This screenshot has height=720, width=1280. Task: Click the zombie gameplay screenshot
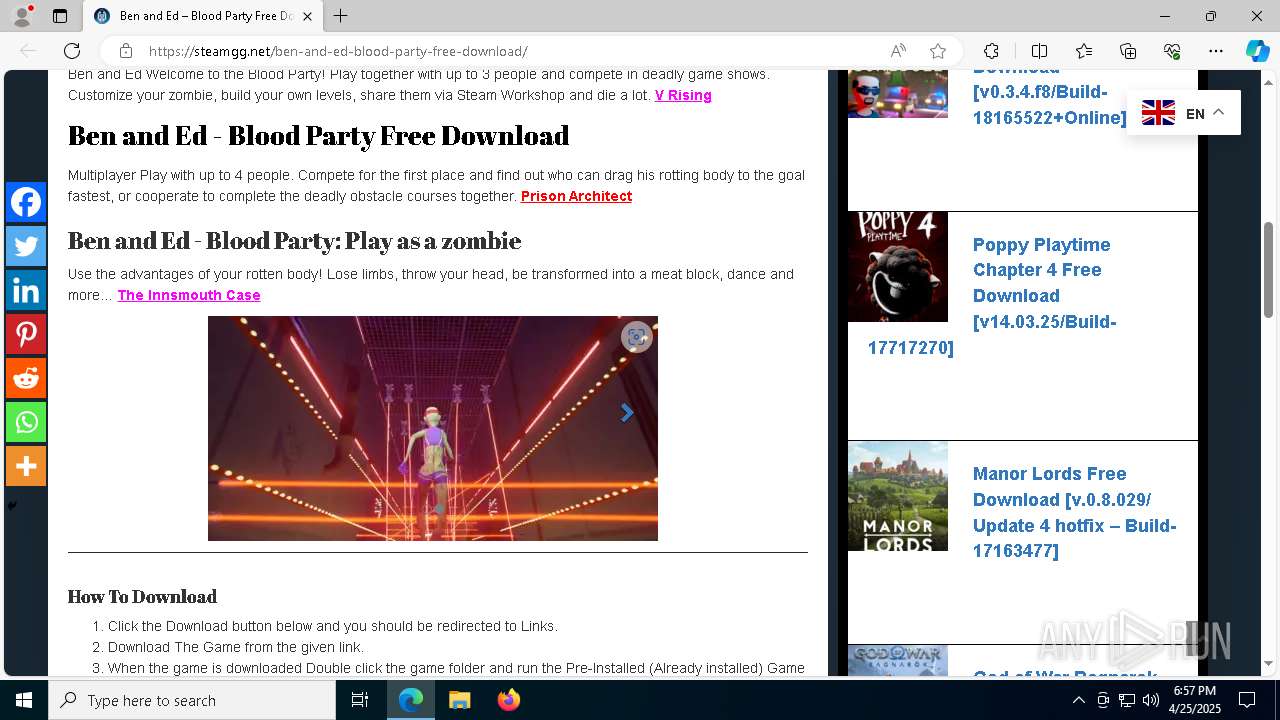pyautogui.click(x=433, y=428)
